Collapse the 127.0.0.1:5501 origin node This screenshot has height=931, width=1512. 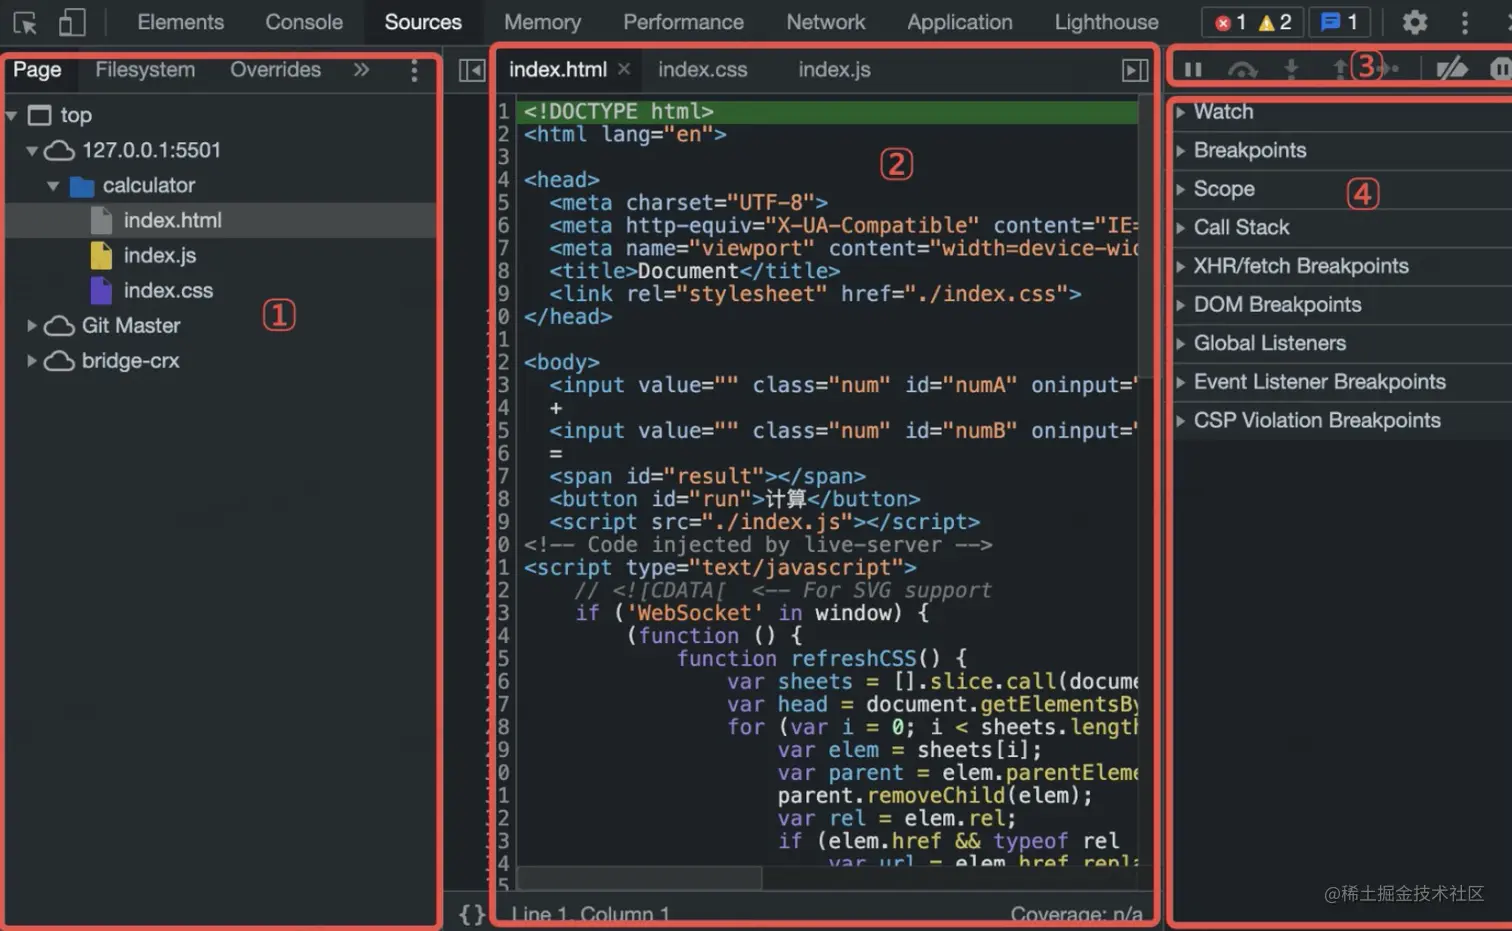pos(32,151)
